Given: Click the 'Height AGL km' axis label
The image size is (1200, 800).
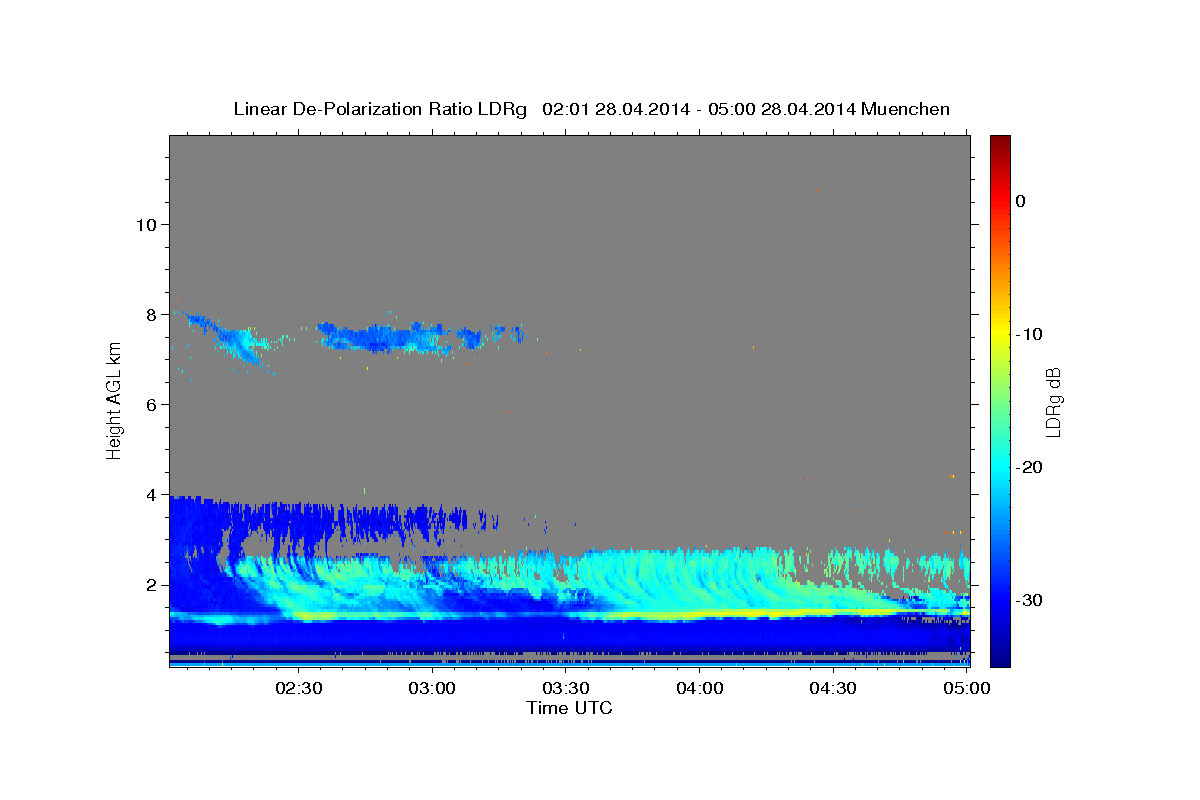Looking at the screenshot, I should [x=114, y=400].
